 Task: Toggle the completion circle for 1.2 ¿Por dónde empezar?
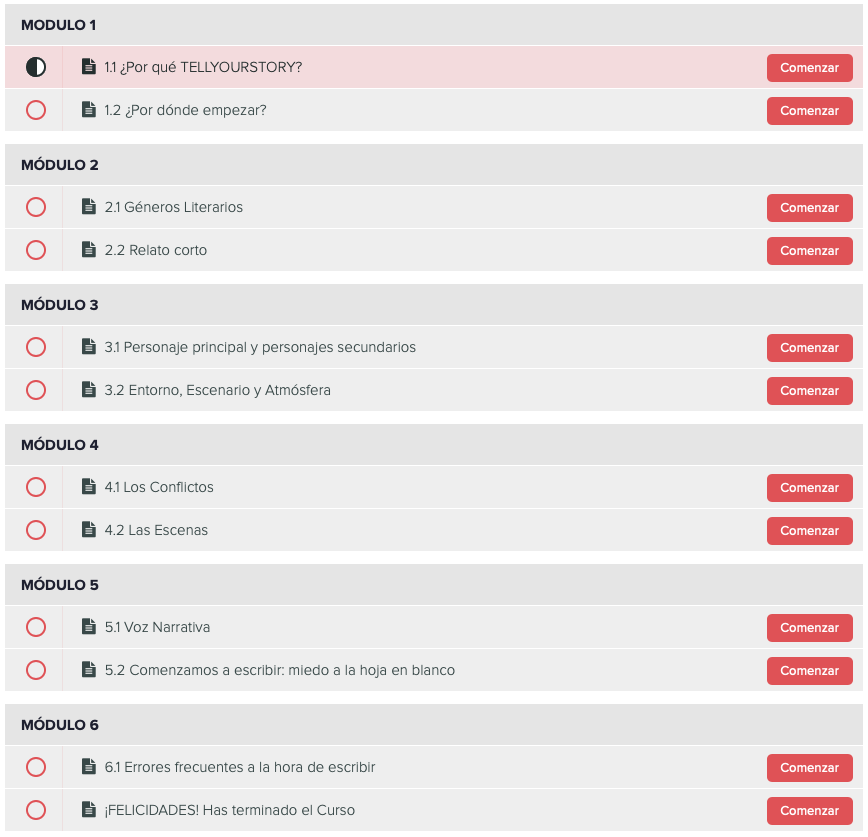pyautogui.click(x=36, y=110)
